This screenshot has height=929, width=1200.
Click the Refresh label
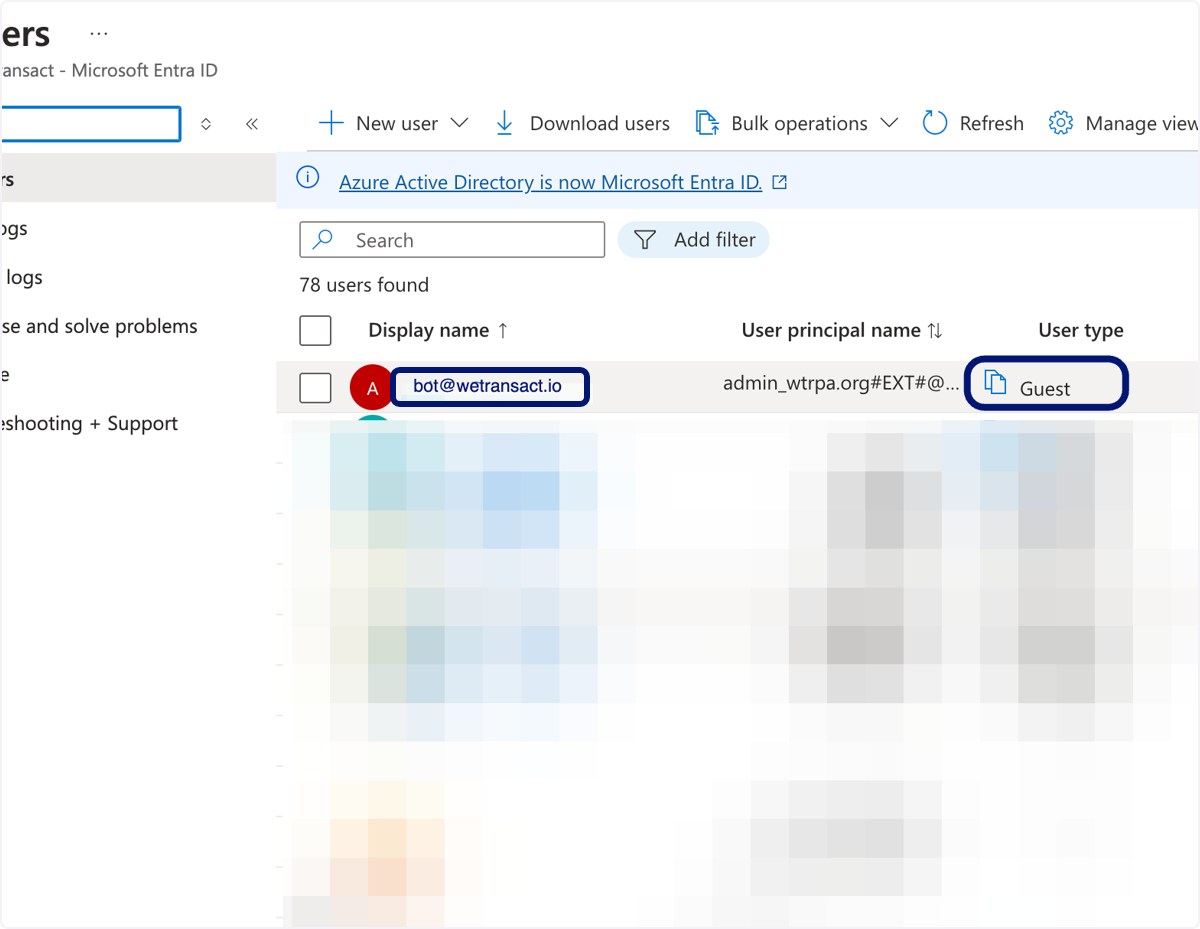[x=992, y=123]
